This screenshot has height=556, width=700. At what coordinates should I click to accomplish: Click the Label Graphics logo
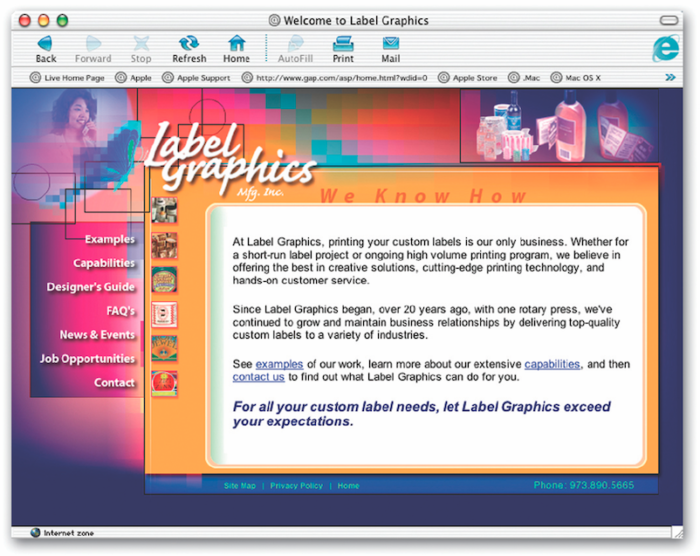230,161
